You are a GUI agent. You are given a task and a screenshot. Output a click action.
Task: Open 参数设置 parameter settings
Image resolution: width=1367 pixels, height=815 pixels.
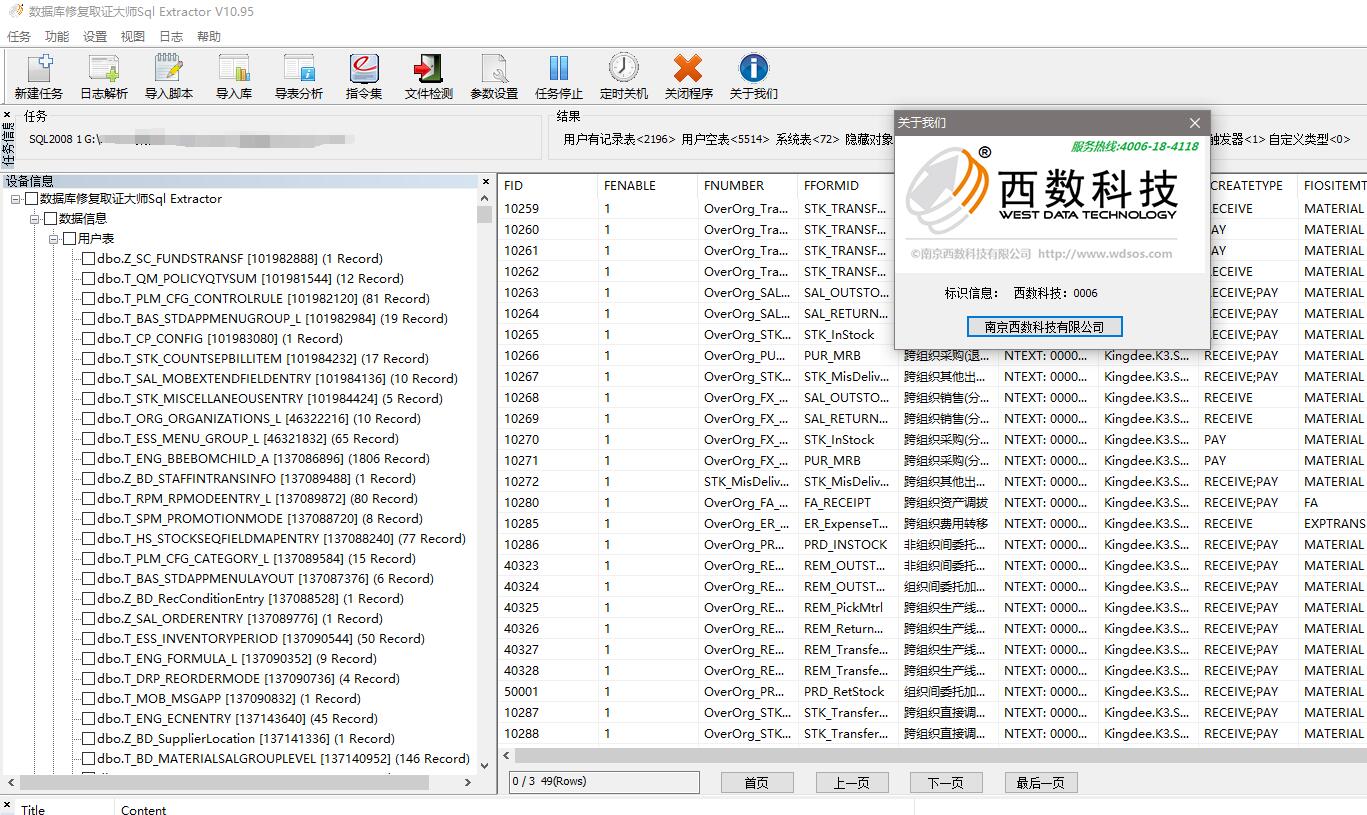point(494,77)
